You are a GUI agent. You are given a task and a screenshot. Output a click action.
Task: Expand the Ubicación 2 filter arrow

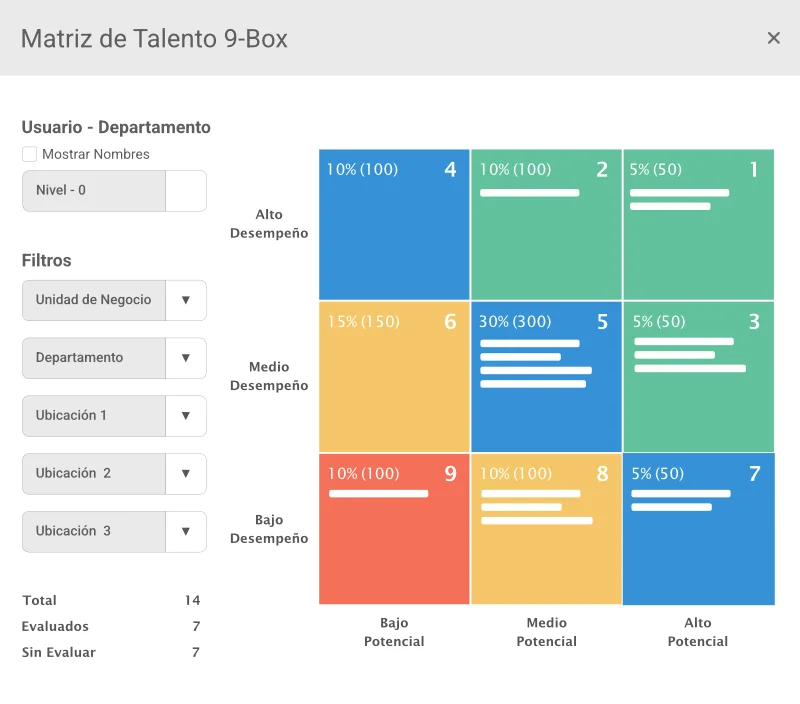tap(185, 474)
